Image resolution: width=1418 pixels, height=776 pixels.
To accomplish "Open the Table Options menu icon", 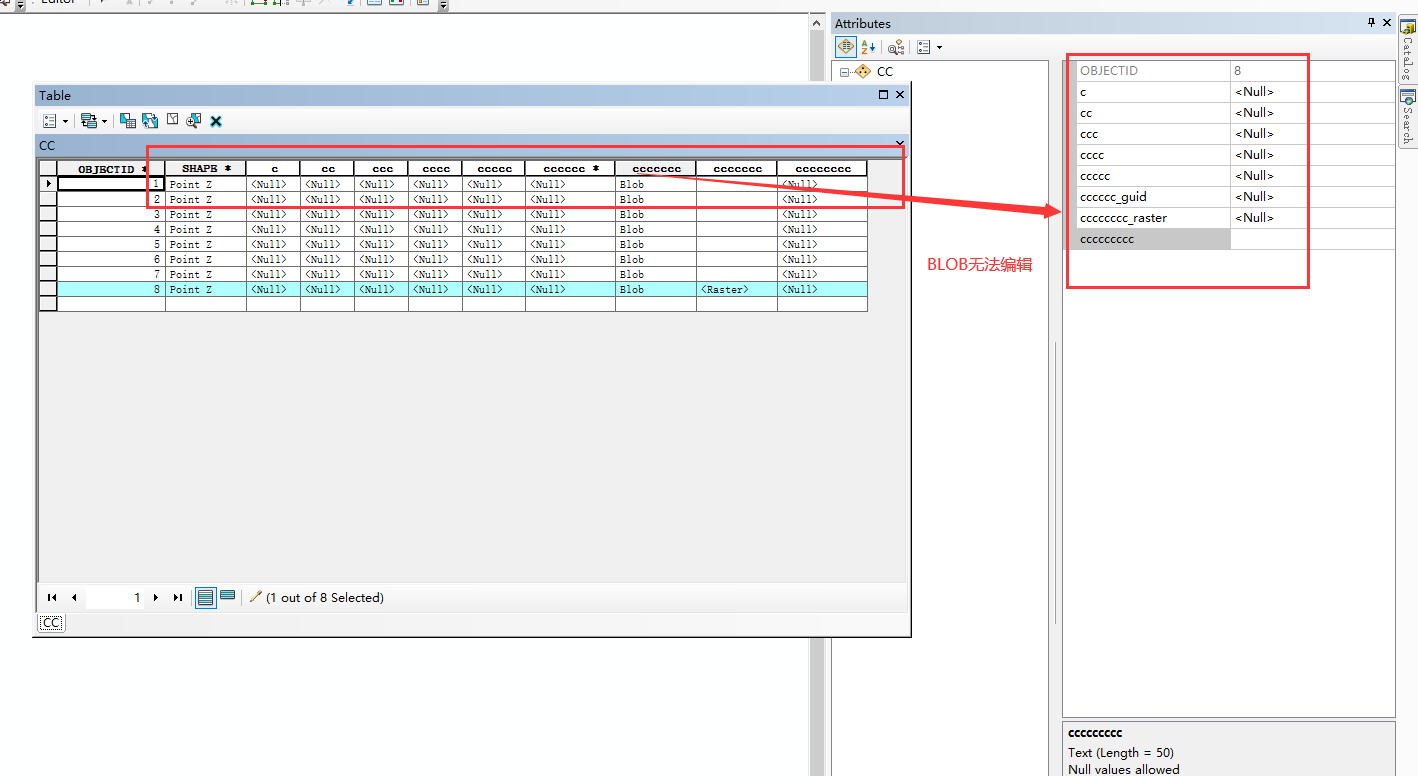I will 47,120.
